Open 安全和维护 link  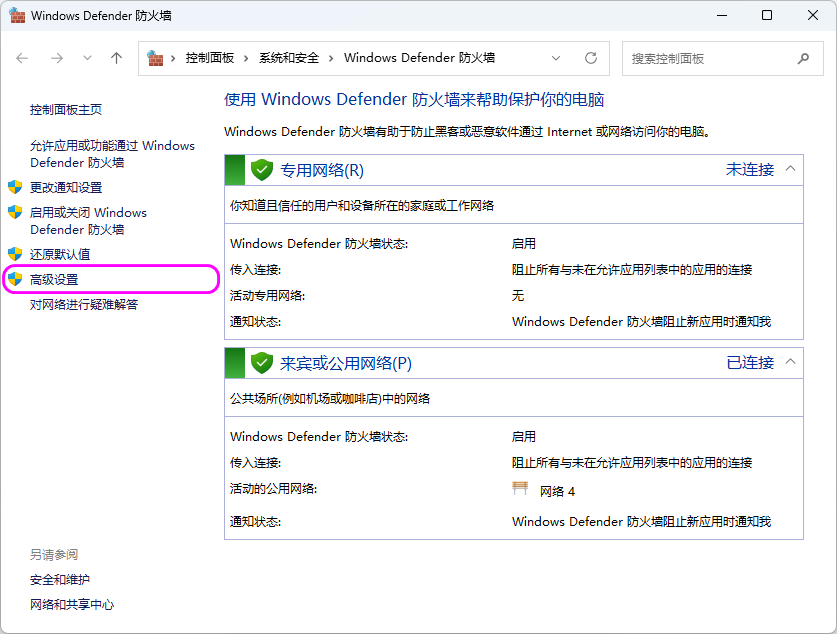point(60,579)
